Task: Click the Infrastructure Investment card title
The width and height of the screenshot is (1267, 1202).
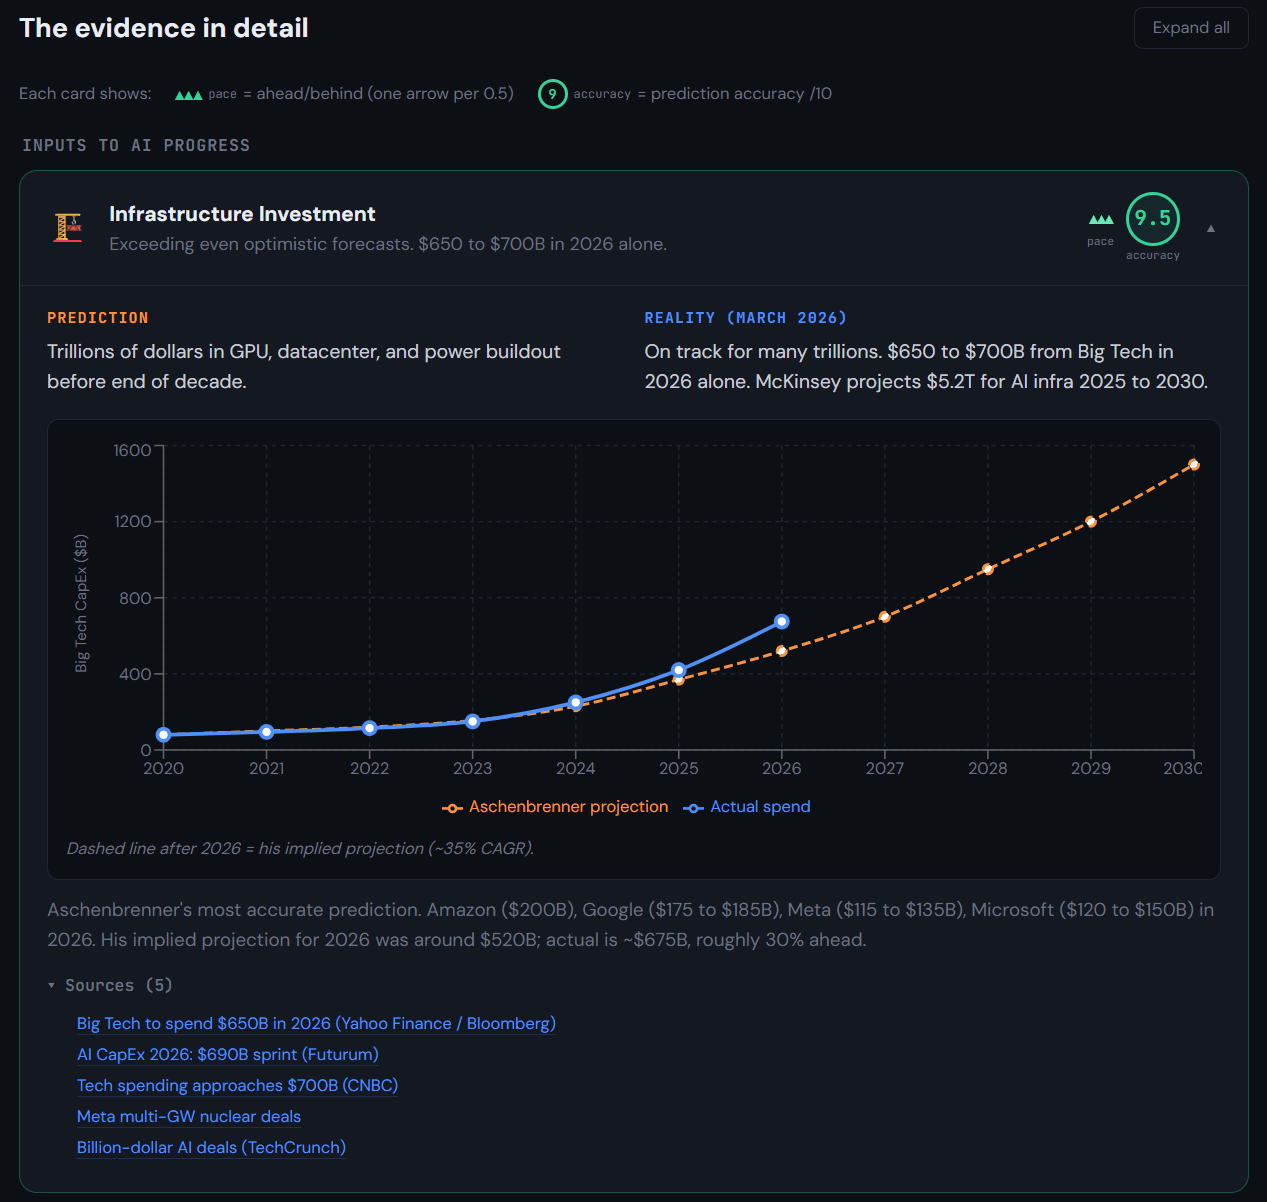Action: click(242, 214)
